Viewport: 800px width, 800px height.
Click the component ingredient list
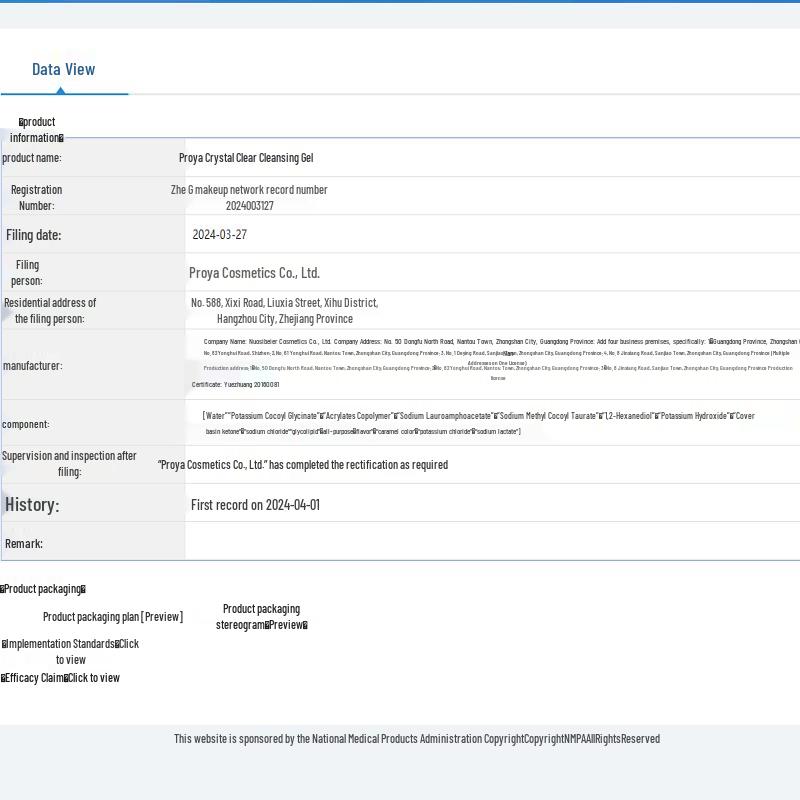point(478,423)
